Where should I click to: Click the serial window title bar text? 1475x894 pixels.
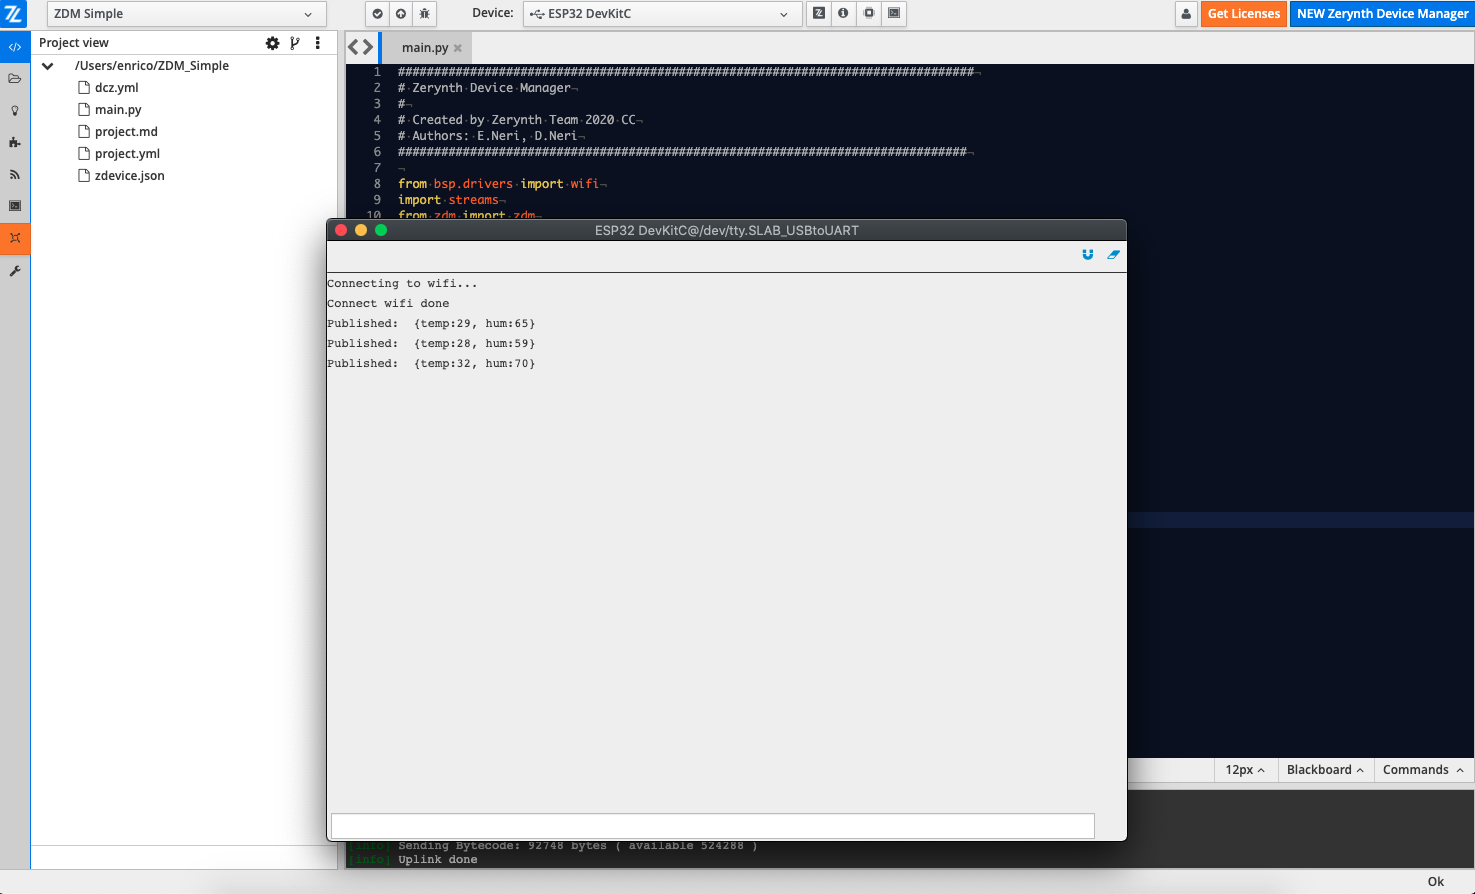click(x=727, y=230)
